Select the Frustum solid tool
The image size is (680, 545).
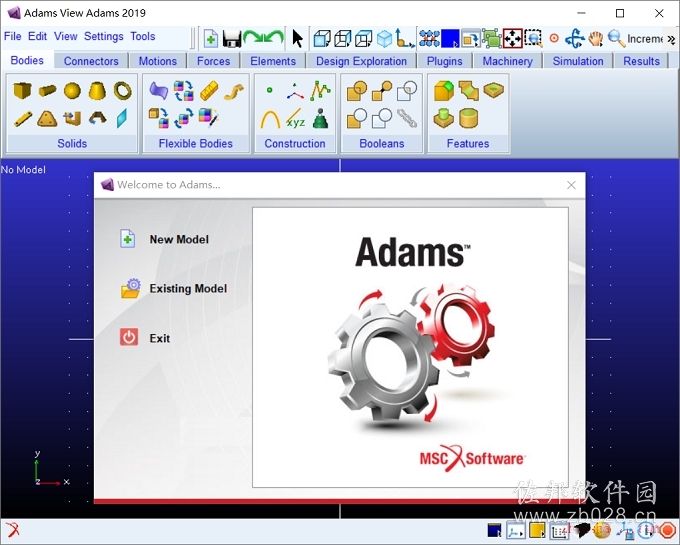tap(97, 91)
